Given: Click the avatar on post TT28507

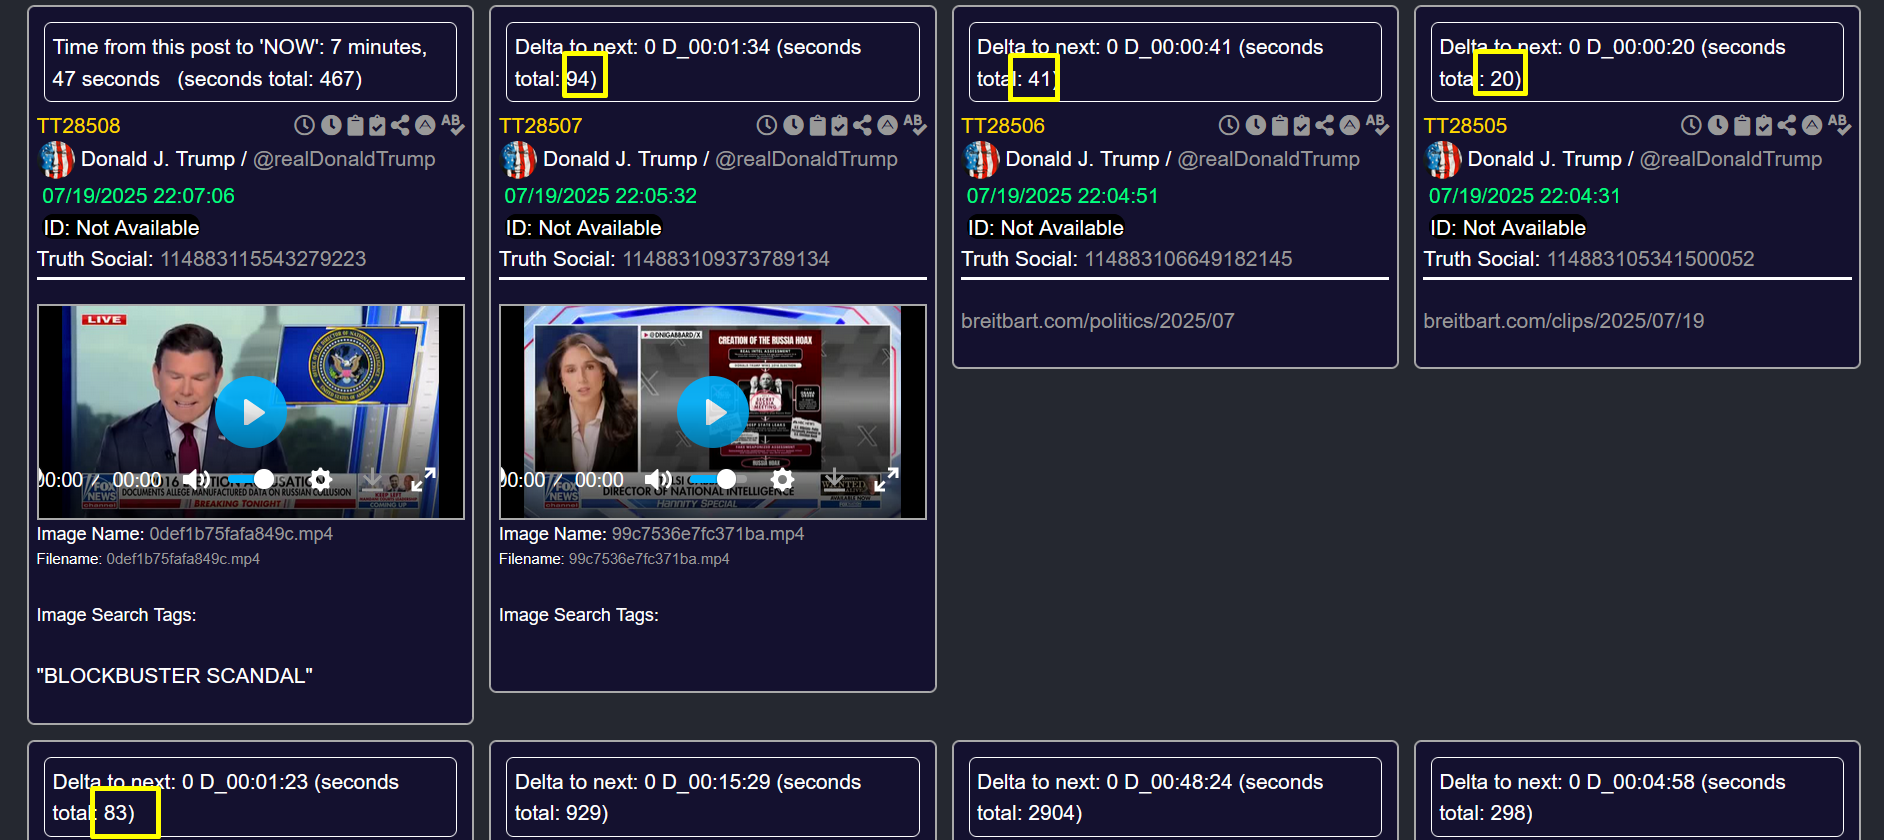Looking at the screenshot, I should pyautogui.click(x=519, y=159).
